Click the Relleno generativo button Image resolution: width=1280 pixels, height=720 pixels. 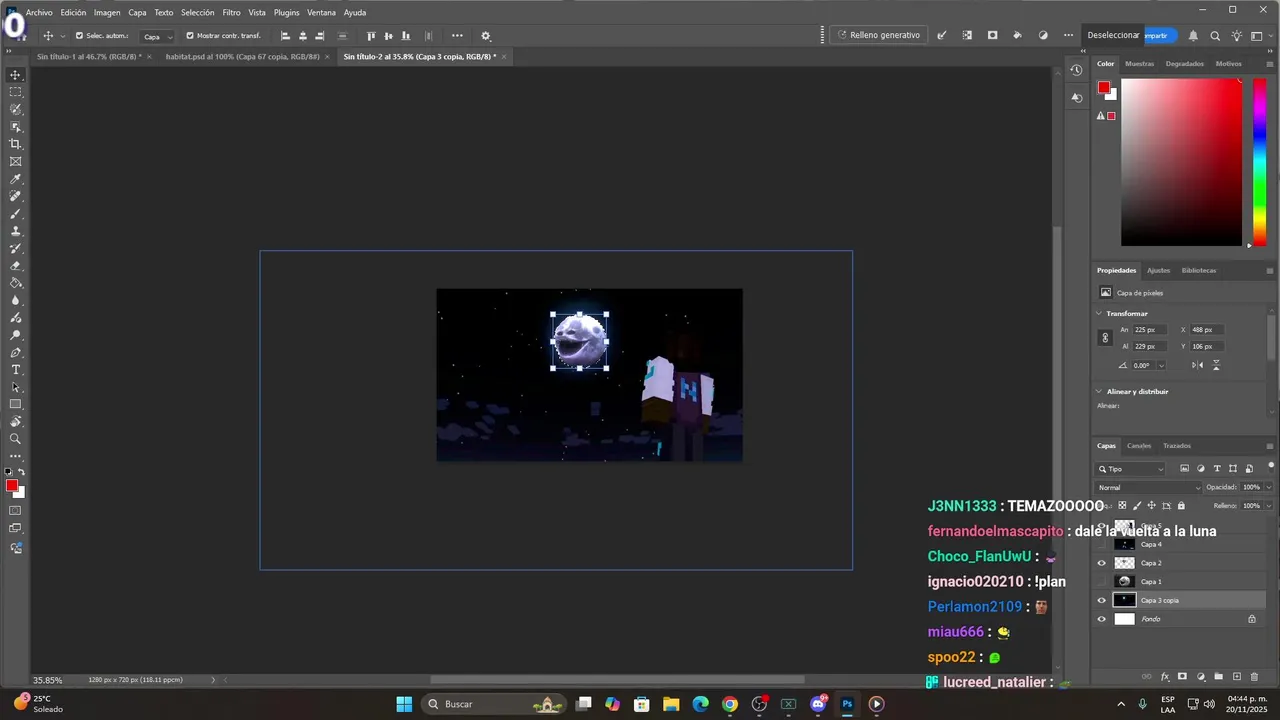click(x=878, y=35)
